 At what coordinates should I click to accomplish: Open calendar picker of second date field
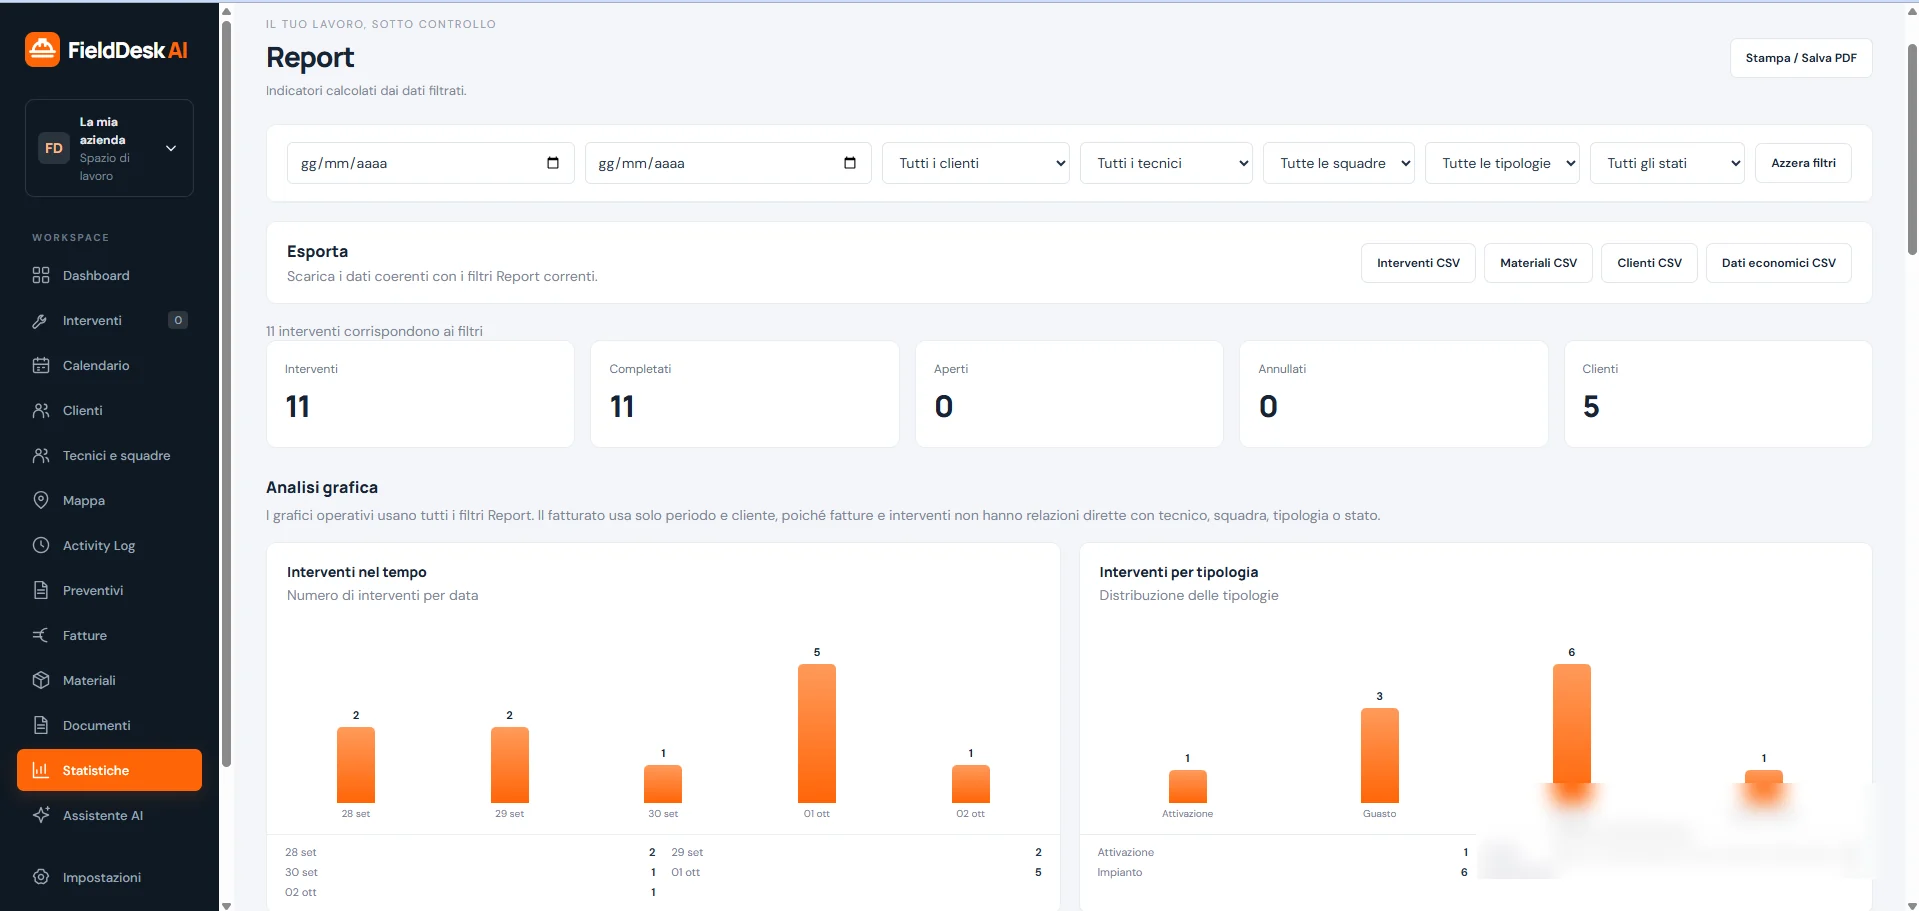(850, 163)
